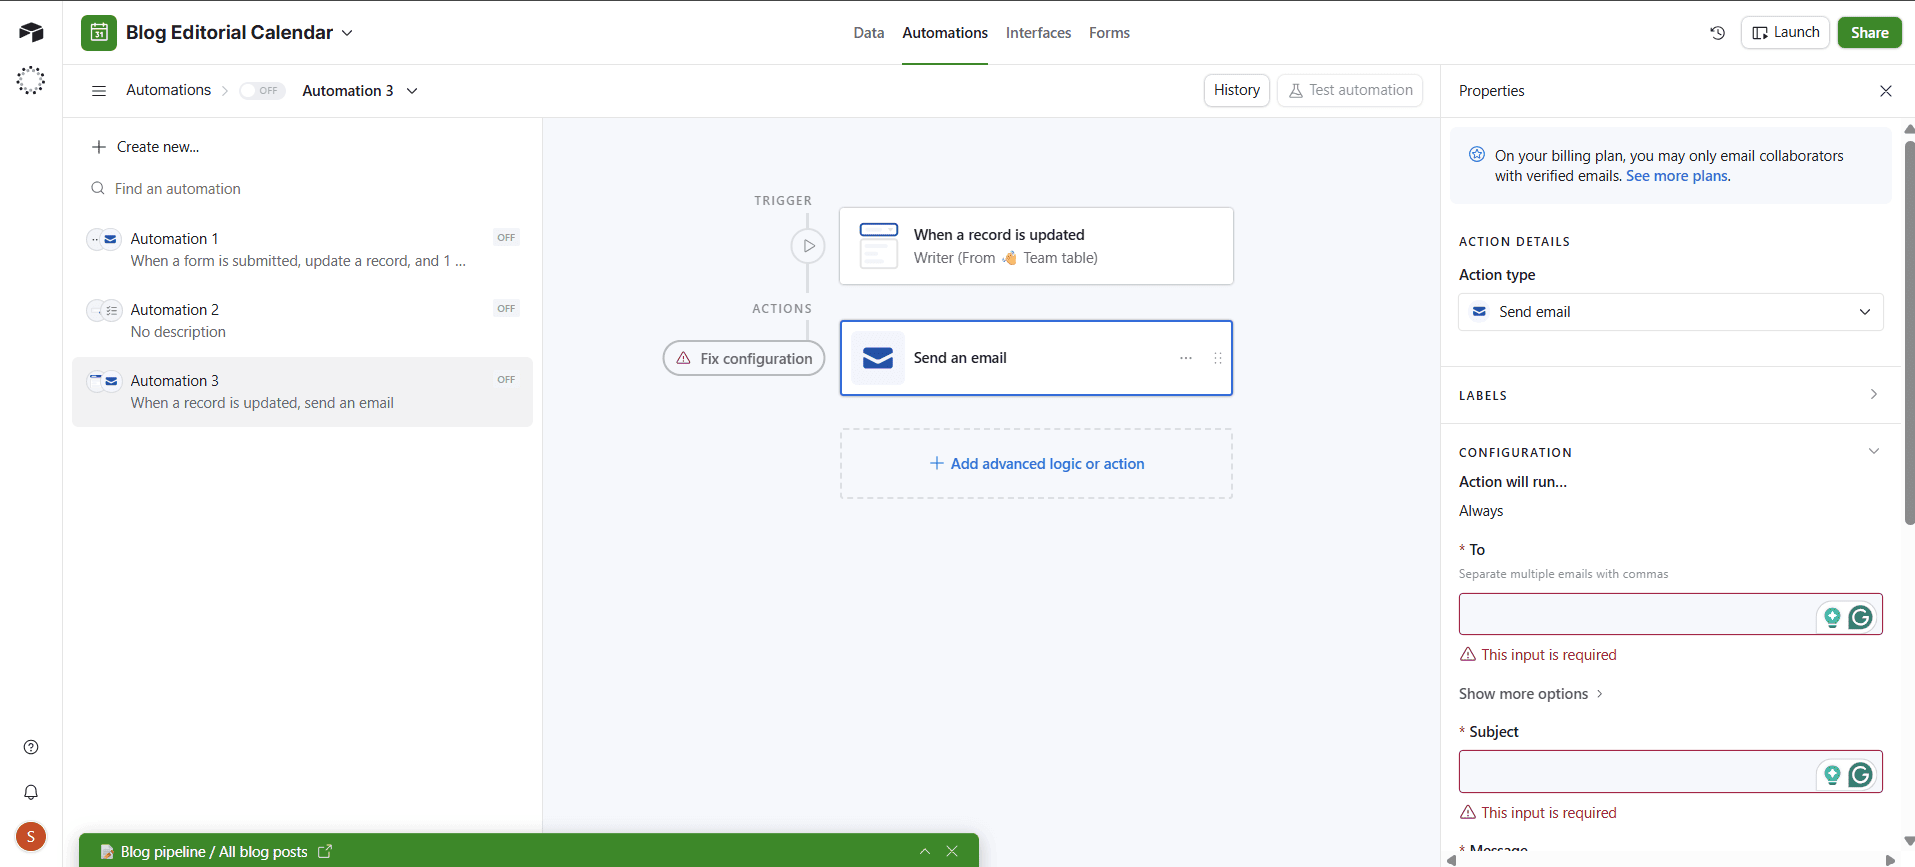This screenshot has height=867, width=1915.
Task: Click the To email input field
Action: tap(1636, 614)
